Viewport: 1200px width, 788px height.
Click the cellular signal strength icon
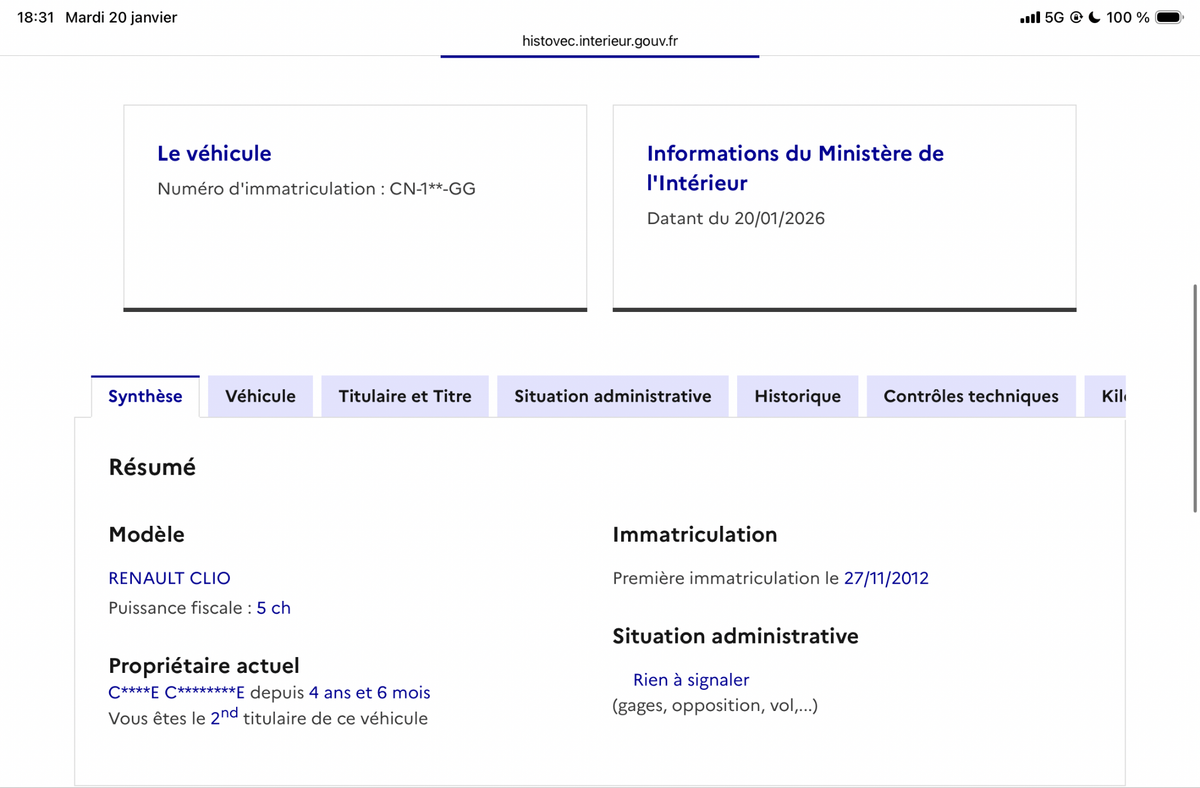[1031, 16]
